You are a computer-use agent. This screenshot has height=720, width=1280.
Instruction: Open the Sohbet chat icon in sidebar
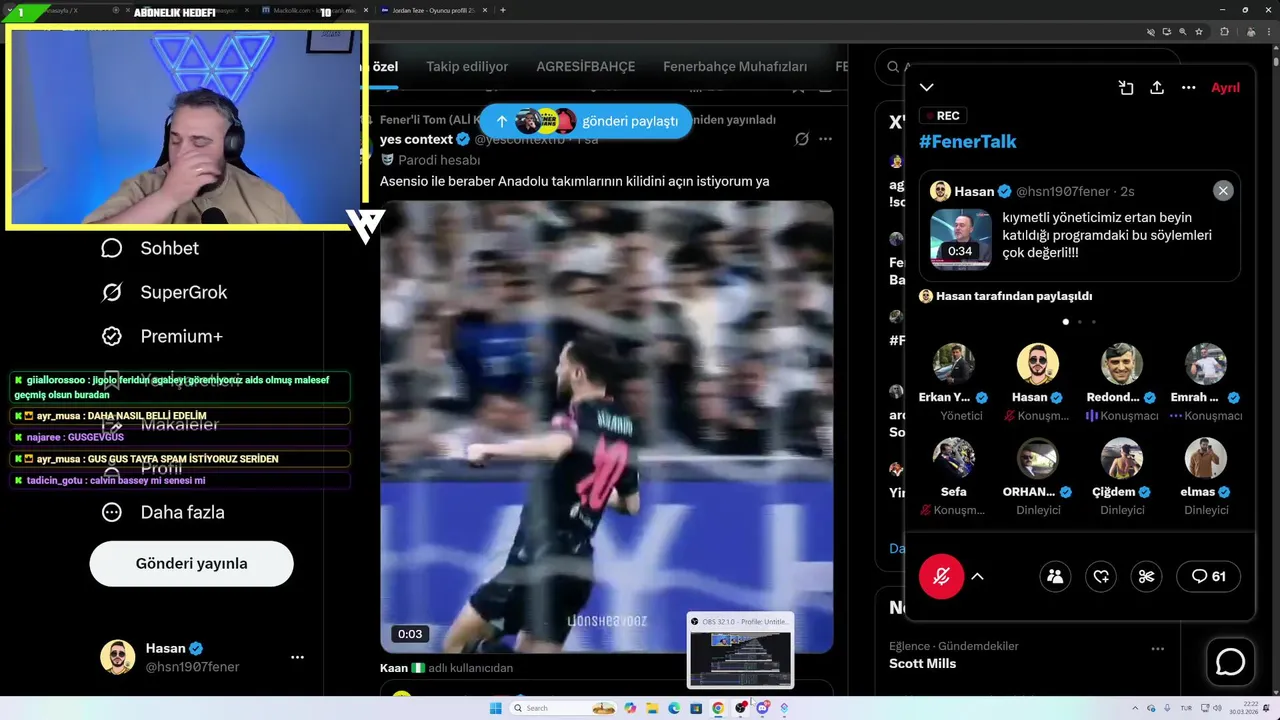pyautogui.click(x=112, y=248)
